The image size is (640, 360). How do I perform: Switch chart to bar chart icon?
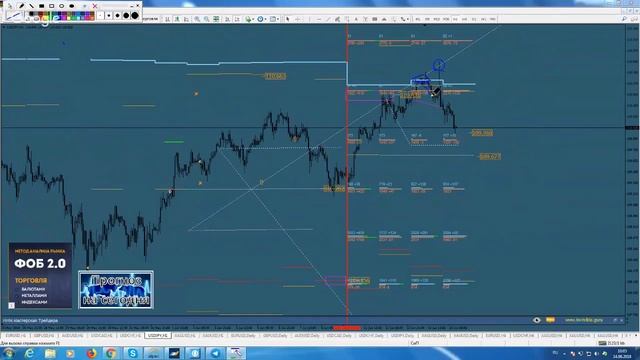pyautogui.click(x=167, y=19)
